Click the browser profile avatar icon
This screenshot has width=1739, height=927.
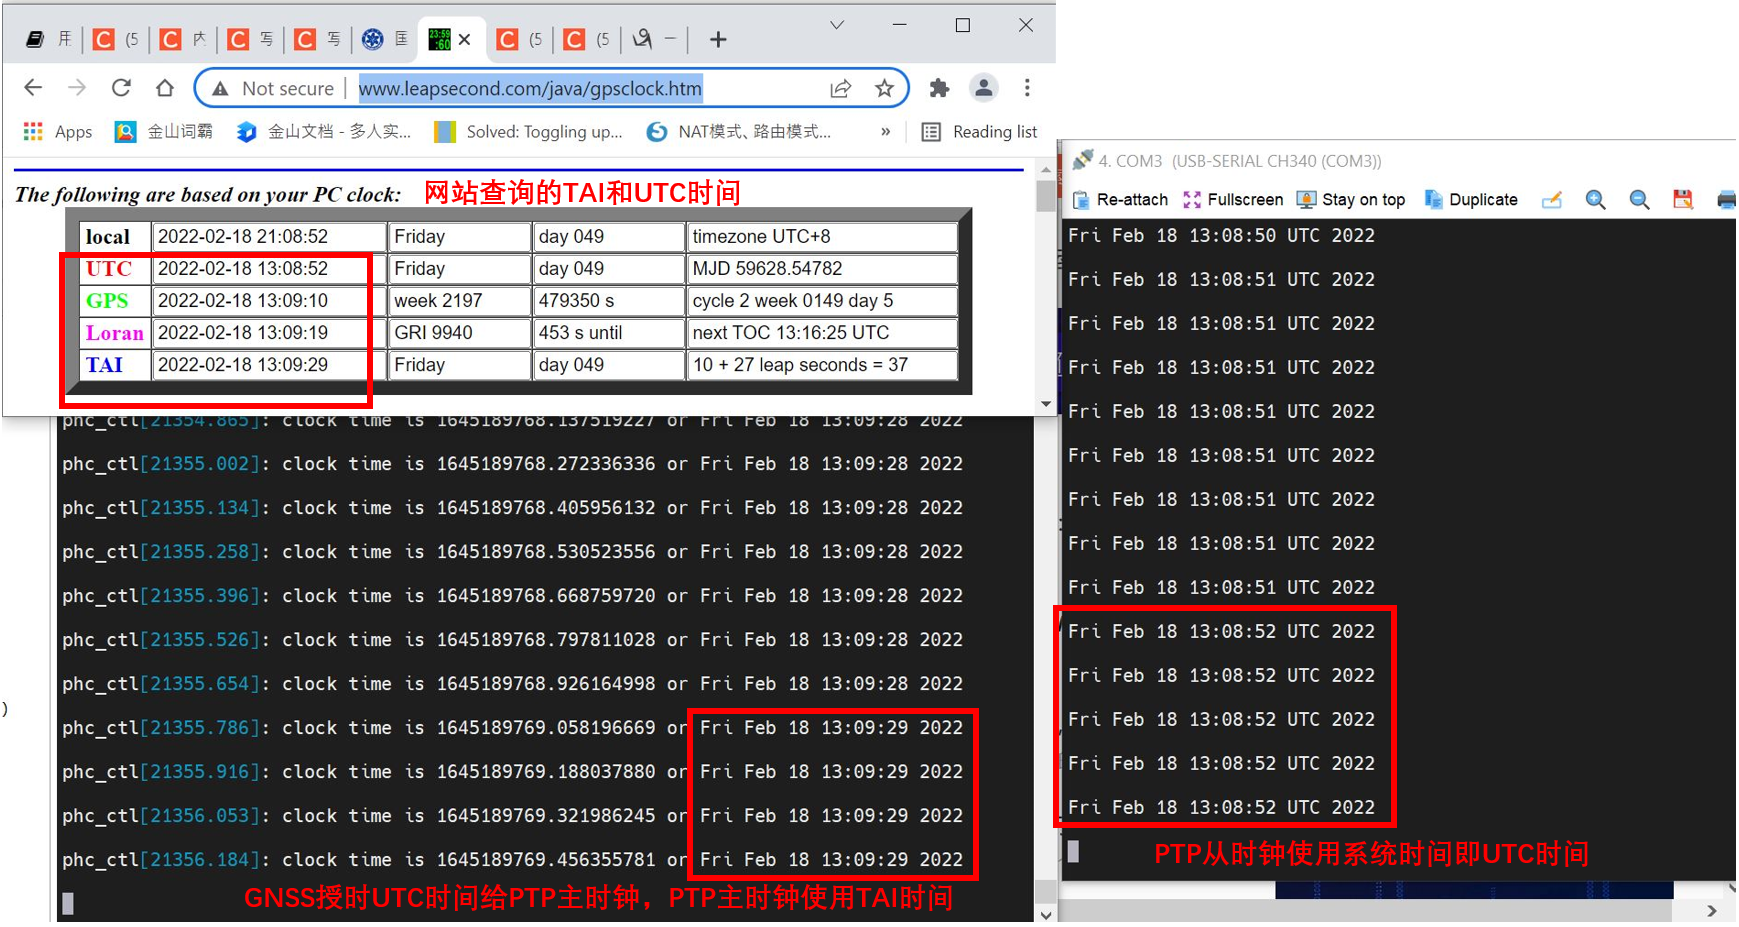984,88
